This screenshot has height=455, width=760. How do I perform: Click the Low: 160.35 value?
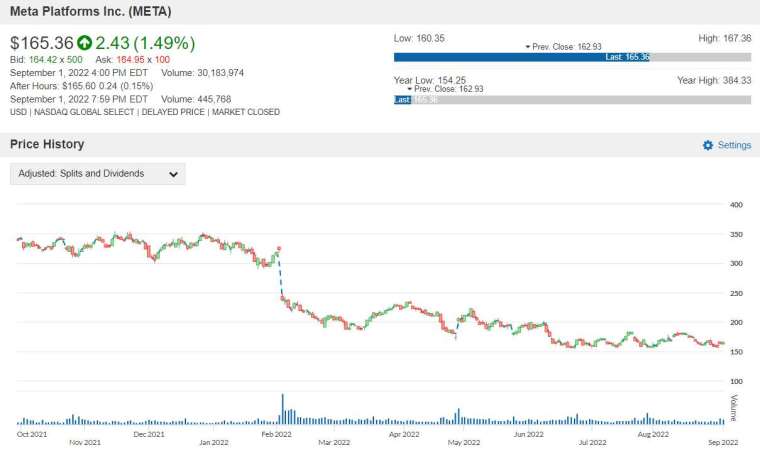click(419, 38)
